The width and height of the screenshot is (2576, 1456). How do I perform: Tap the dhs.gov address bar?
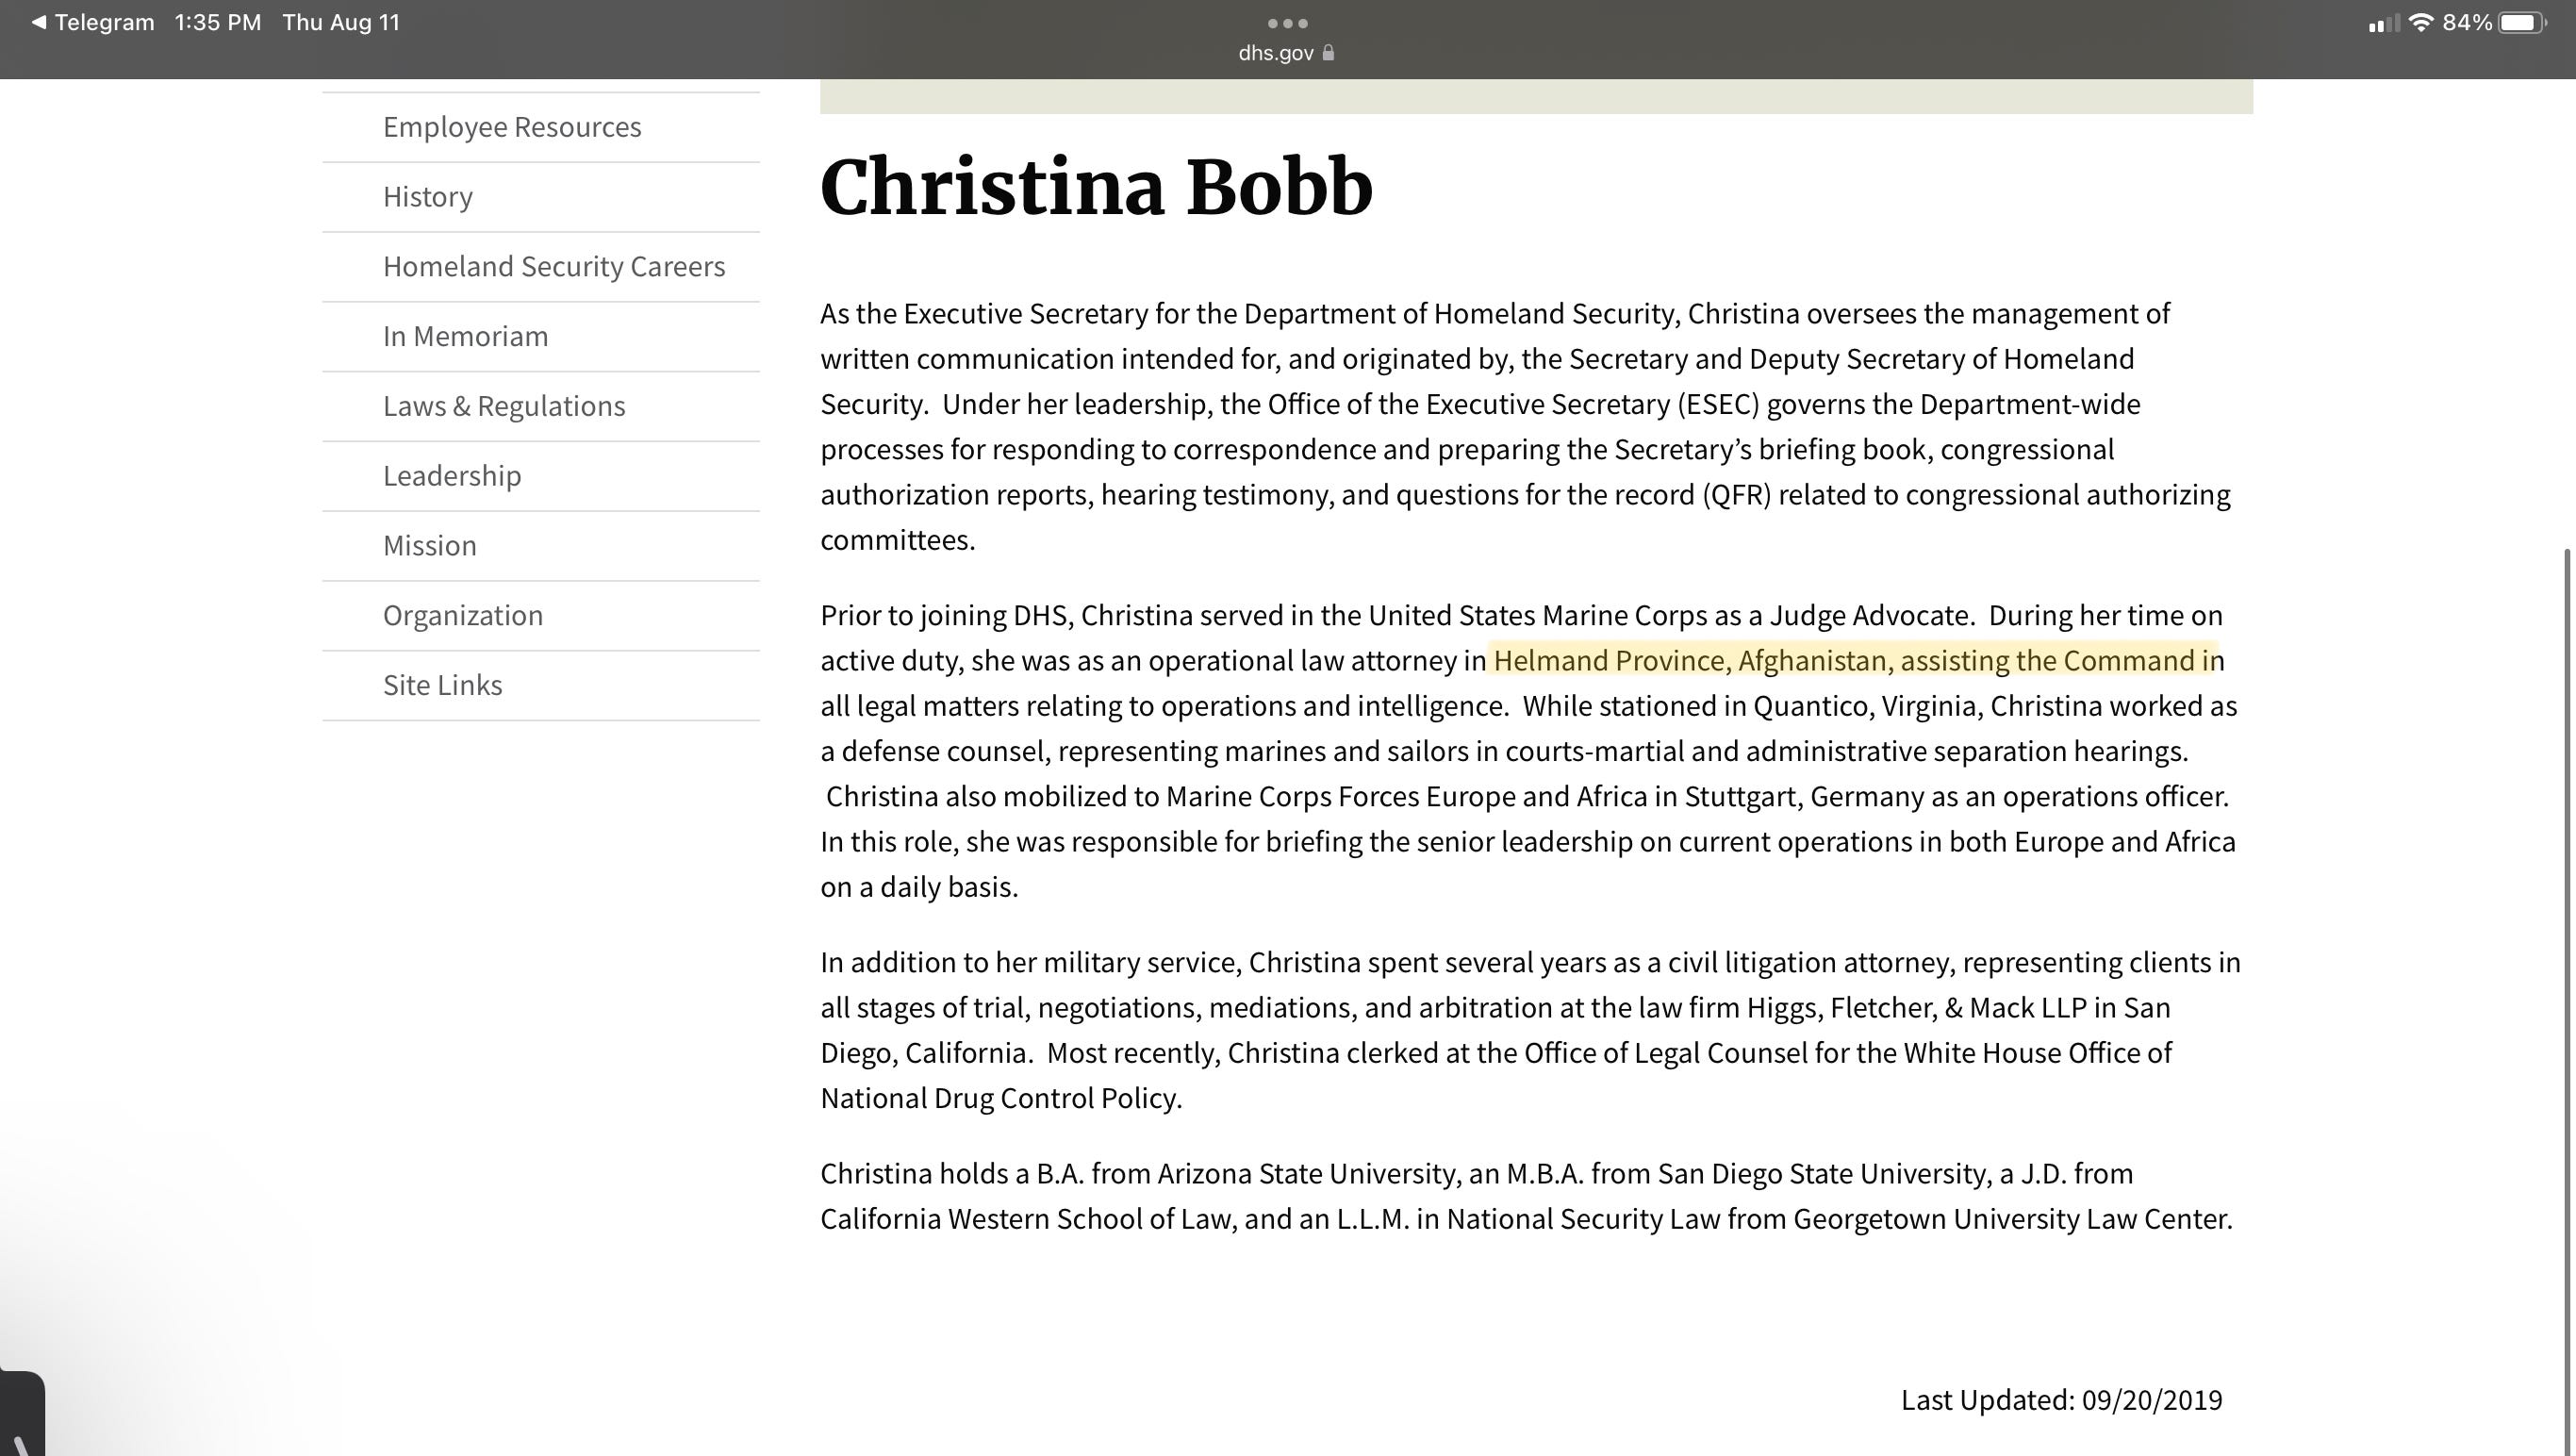click(x=1286, y=53)
